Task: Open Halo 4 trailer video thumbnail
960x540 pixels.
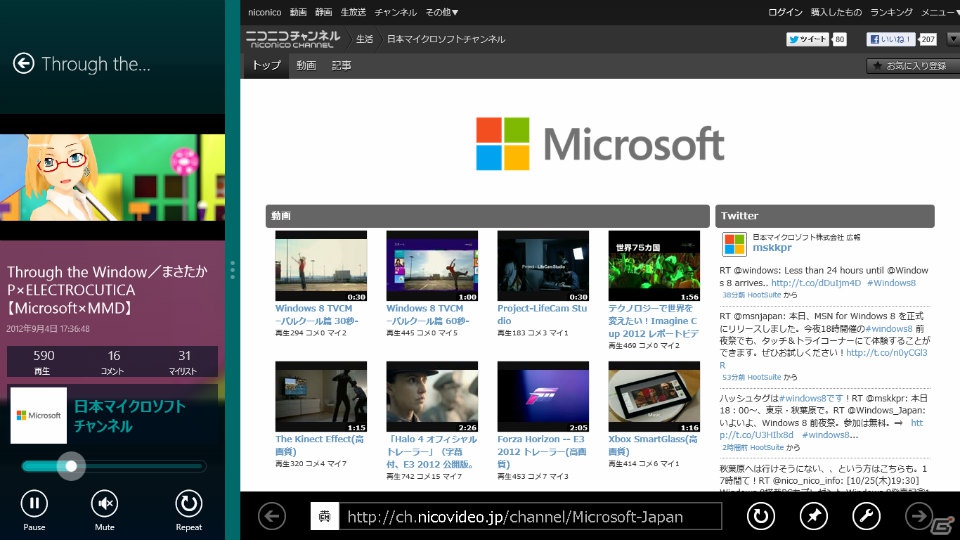Action: [x=432, y=396]
